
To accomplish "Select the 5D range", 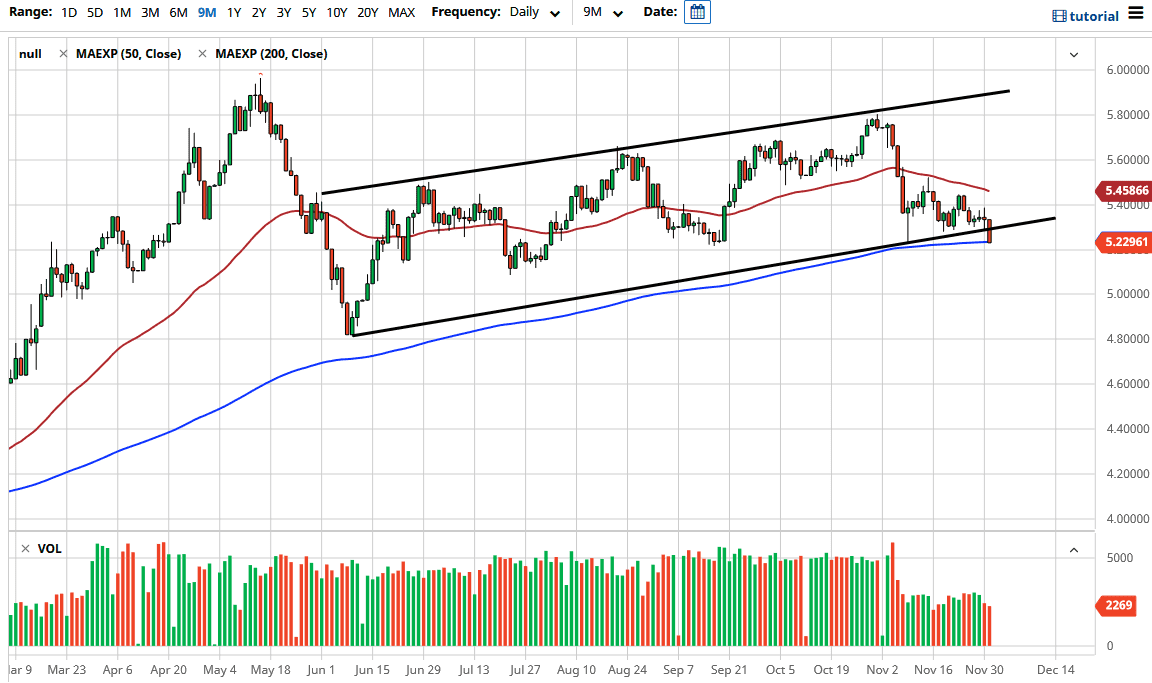I will point(94,13).
